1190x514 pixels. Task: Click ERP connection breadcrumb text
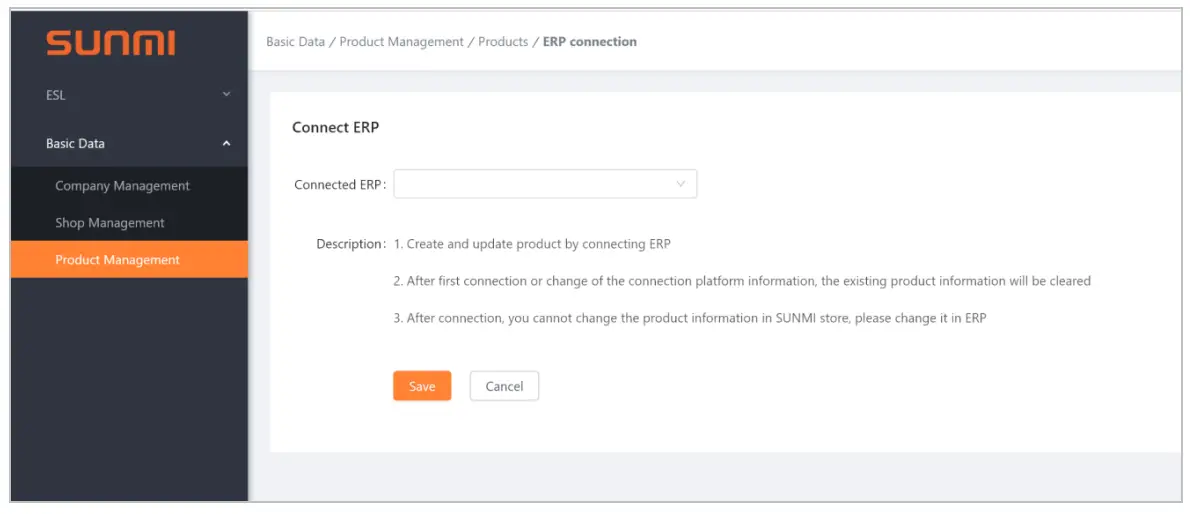tap(590, 42)
